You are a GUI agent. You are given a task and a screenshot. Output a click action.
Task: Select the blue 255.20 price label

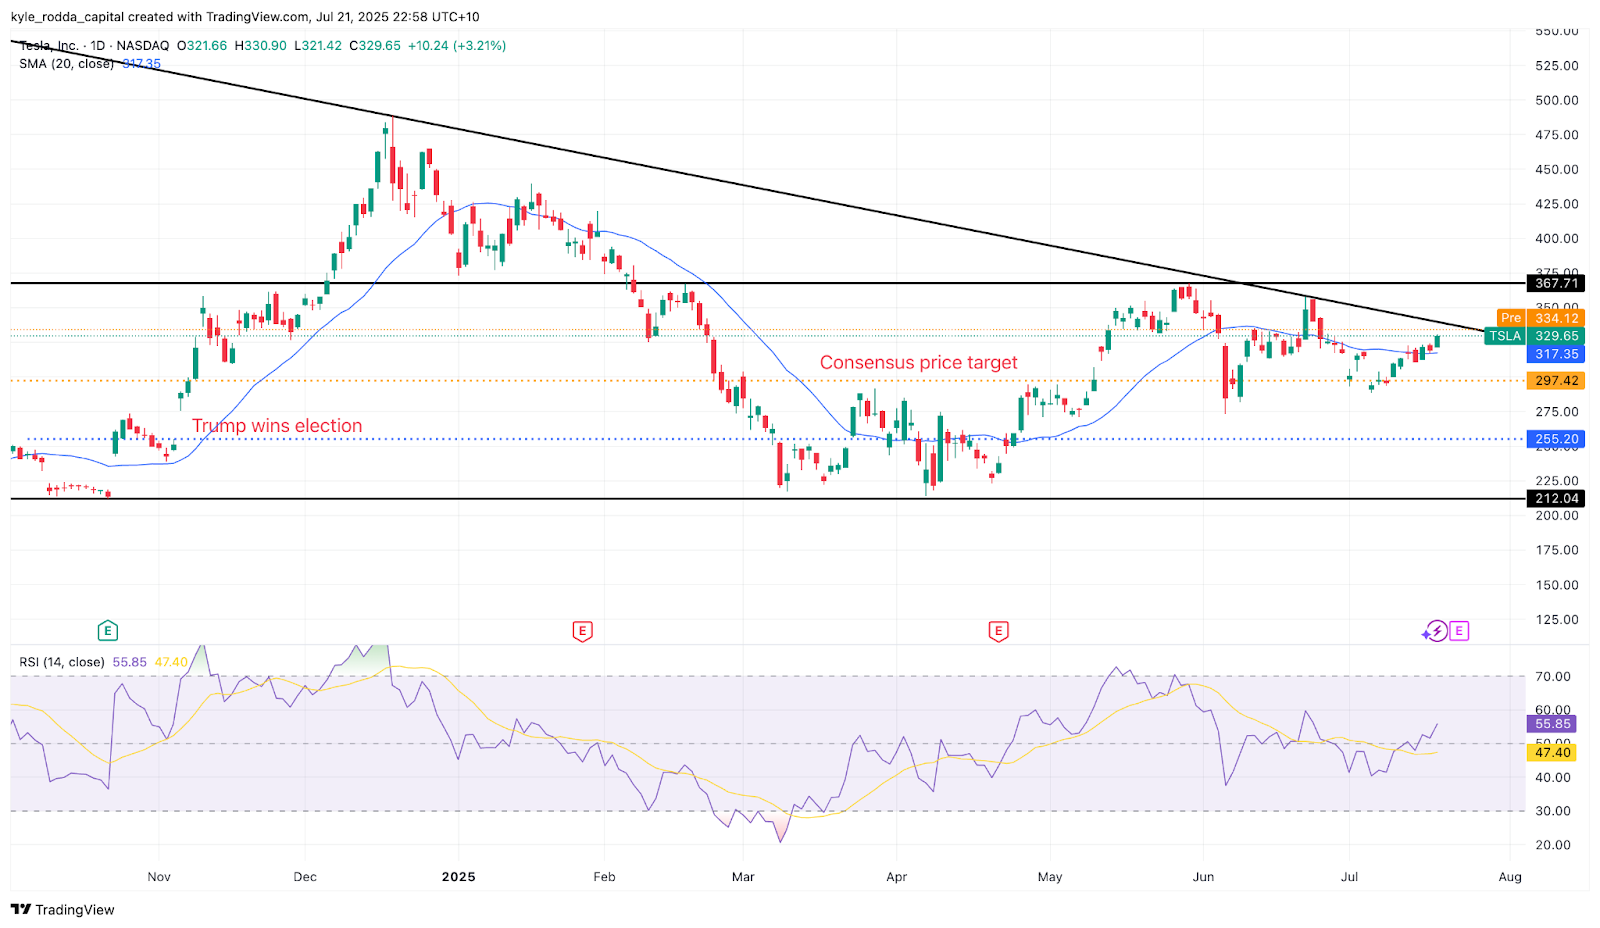click(1556, 439)
